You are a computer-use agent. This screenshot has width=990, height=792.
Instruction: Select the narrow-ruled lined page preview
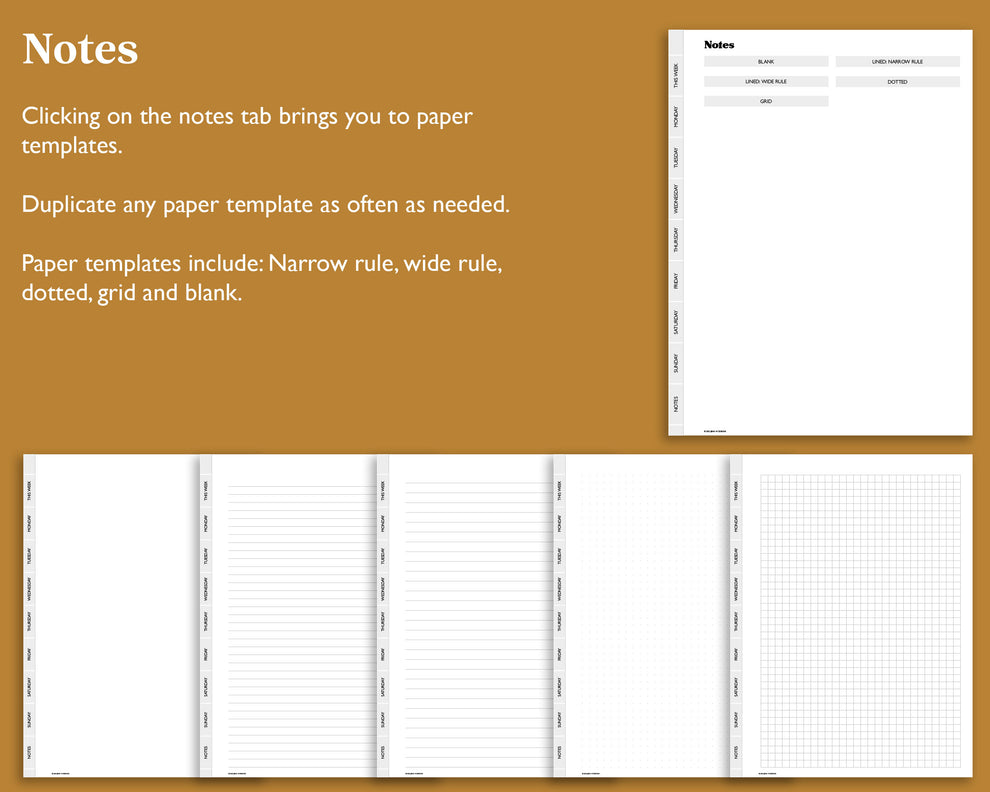(290, 615)
